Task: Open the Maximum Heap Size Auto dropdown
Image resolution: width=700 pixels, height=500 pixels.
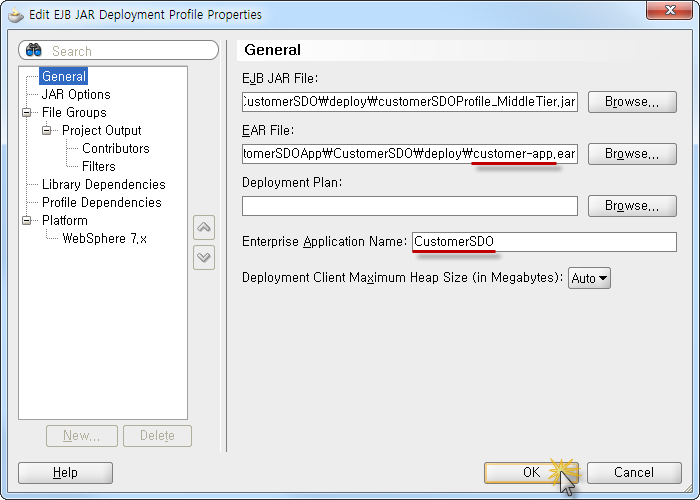Action: (x=589, y=278)
